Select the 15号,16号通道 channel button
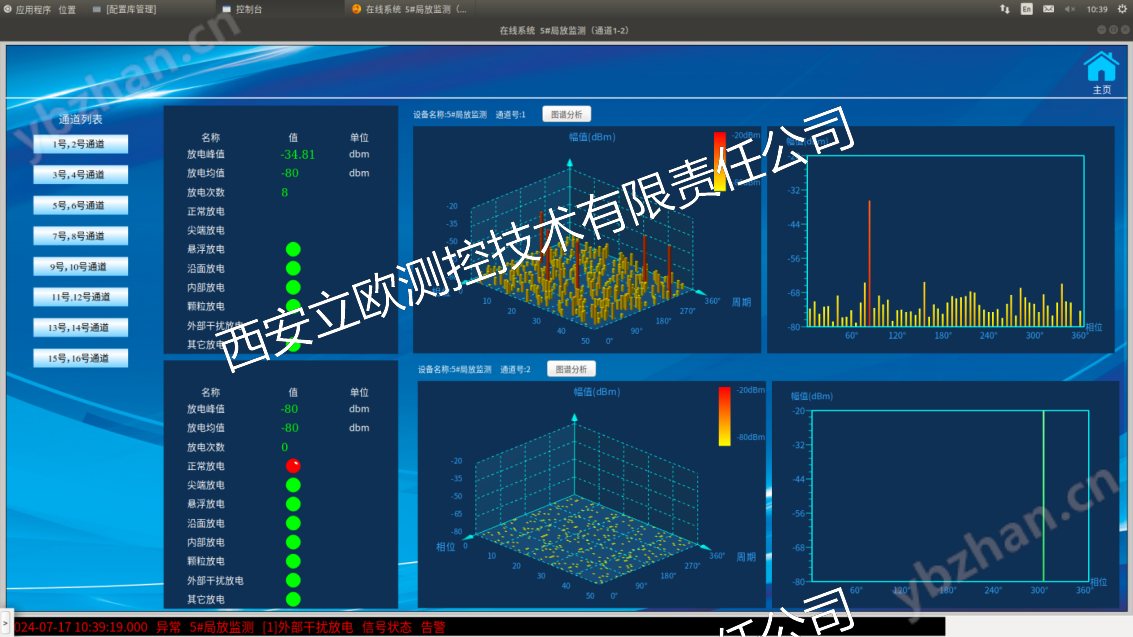This screenshot has height=637, width=1133. tap(81, 358)
